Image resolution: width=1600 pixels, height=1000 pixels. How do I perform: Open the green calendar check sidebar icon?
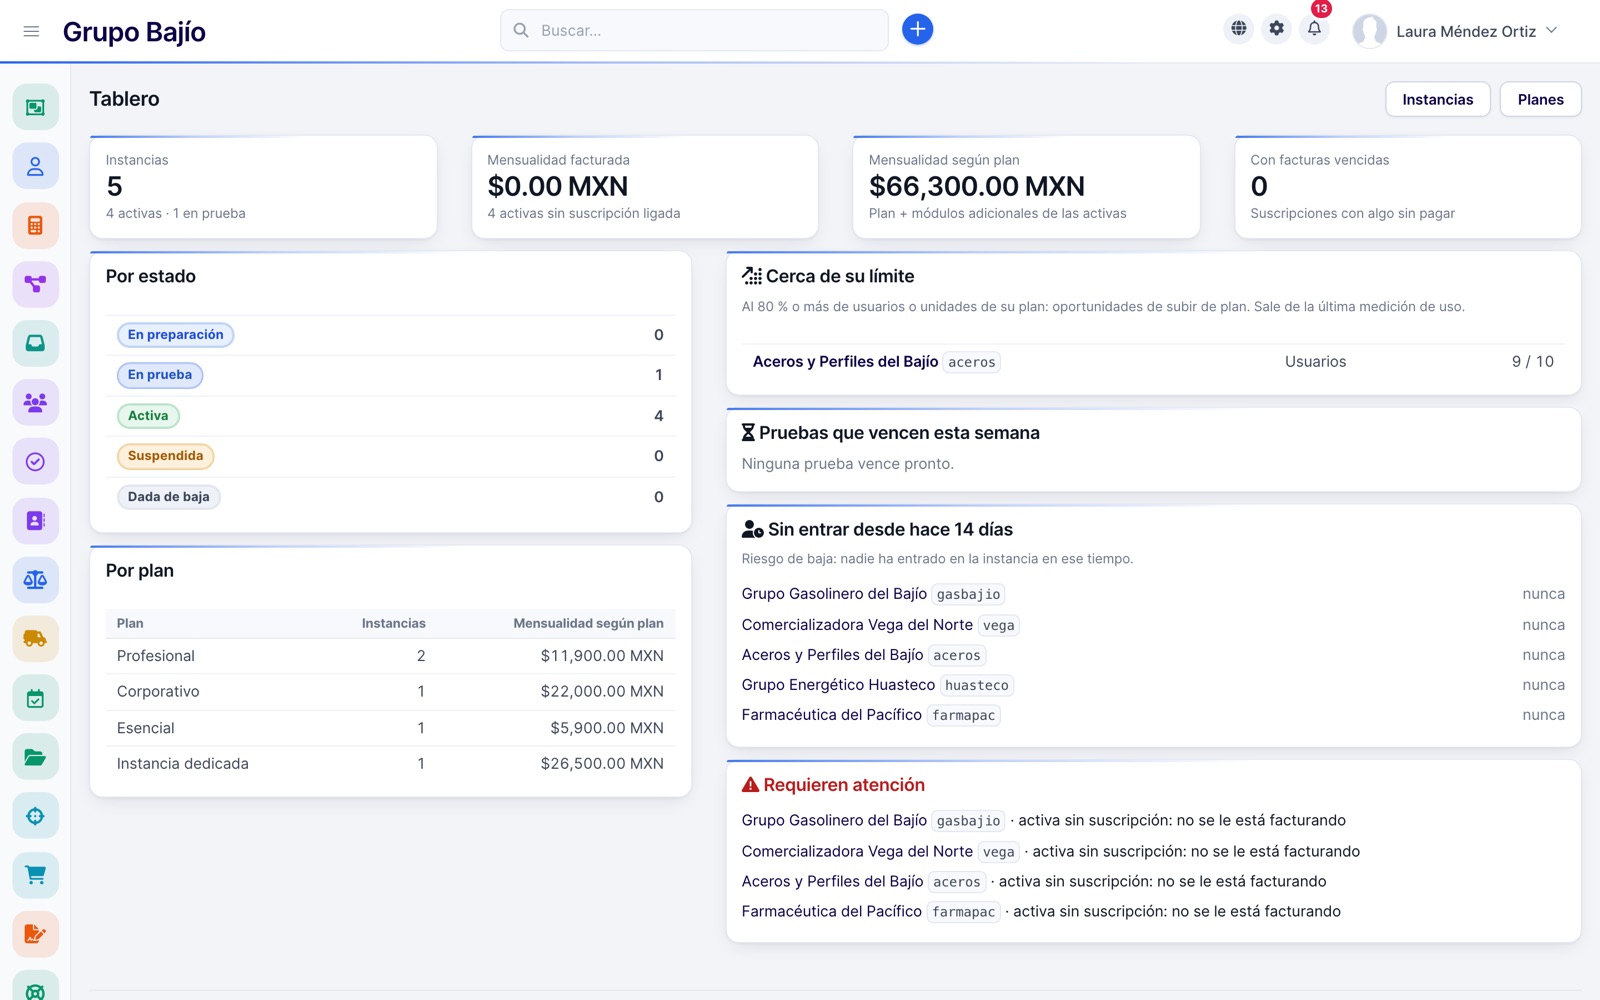35,698
